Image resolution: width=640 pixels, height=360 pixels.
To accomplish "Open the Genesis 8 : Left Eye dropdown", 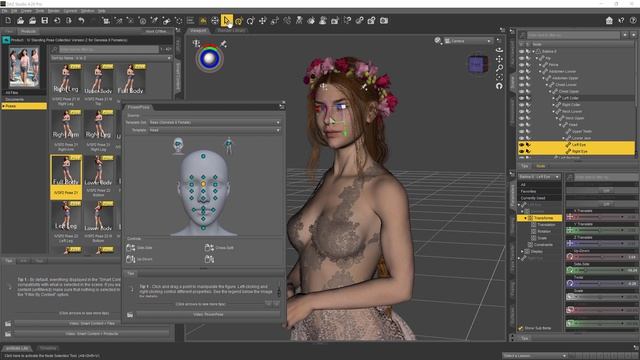I will point(539,177).
